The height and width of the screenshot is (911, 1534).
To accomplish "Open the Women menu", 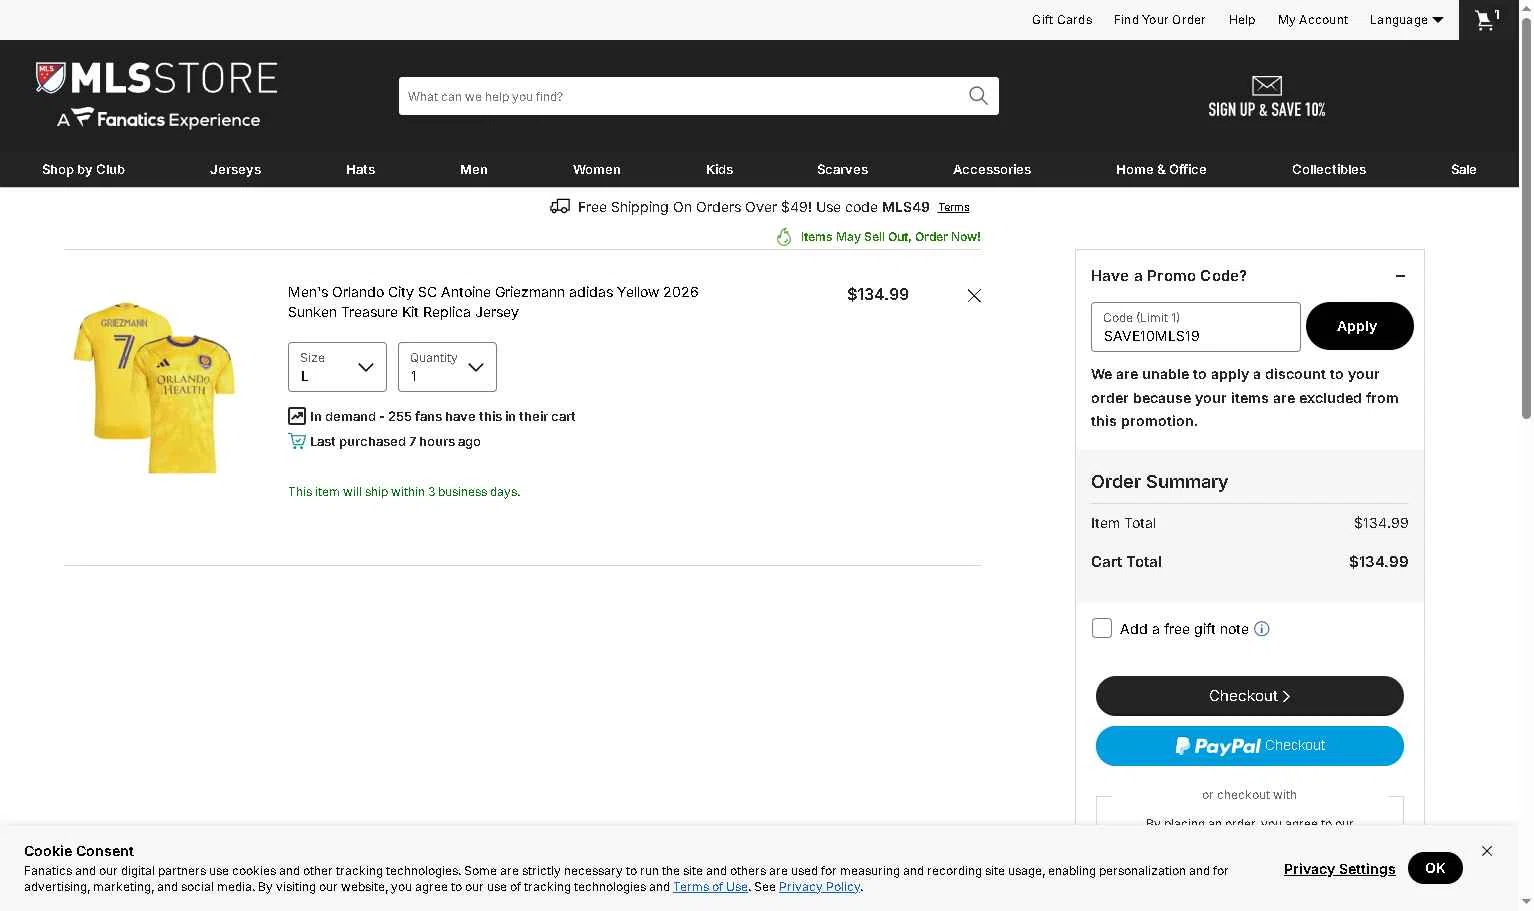I will pos(597,170).
